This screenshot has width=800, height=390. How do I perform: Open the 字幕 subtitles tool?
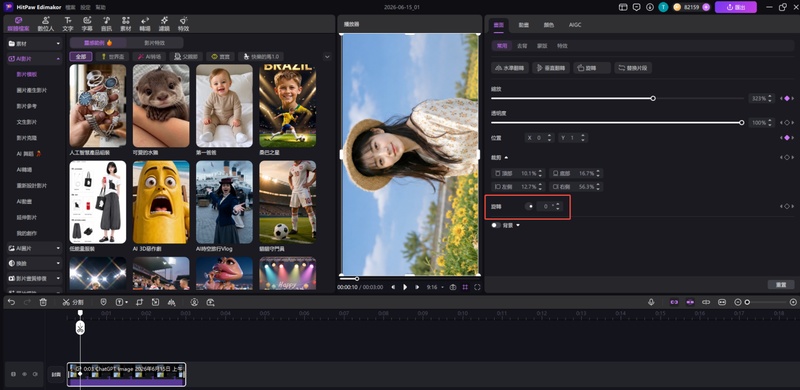tap(87, 24)
